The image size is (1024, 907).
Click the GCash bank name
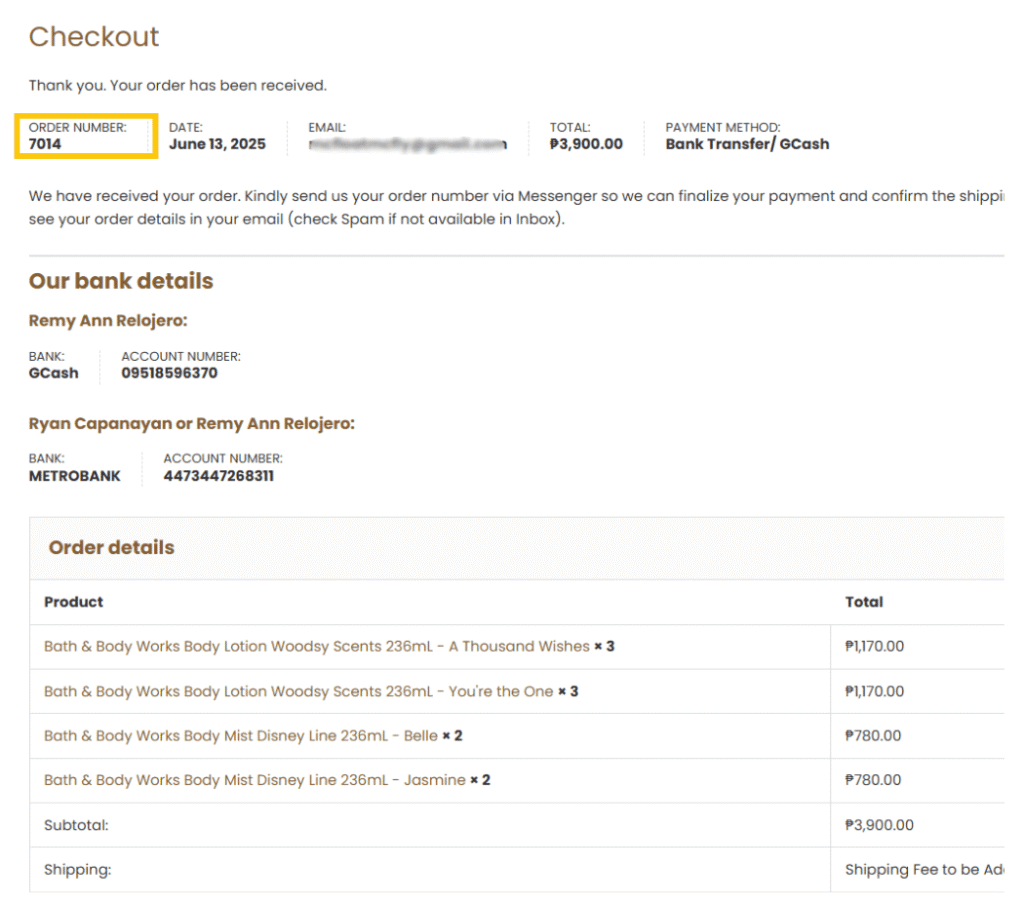54,374
